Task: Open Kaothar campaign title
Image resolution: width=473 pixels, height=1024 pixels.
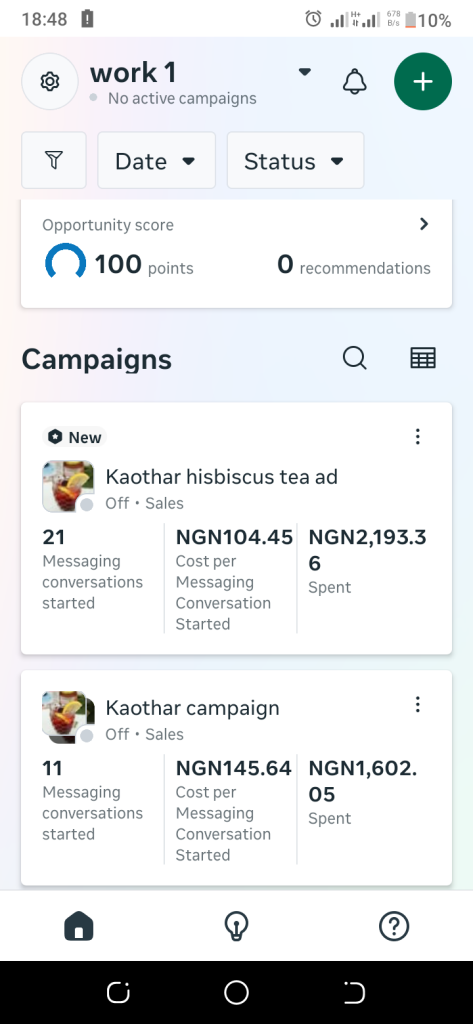Action: pyautogui.click(x=193, y=708)
